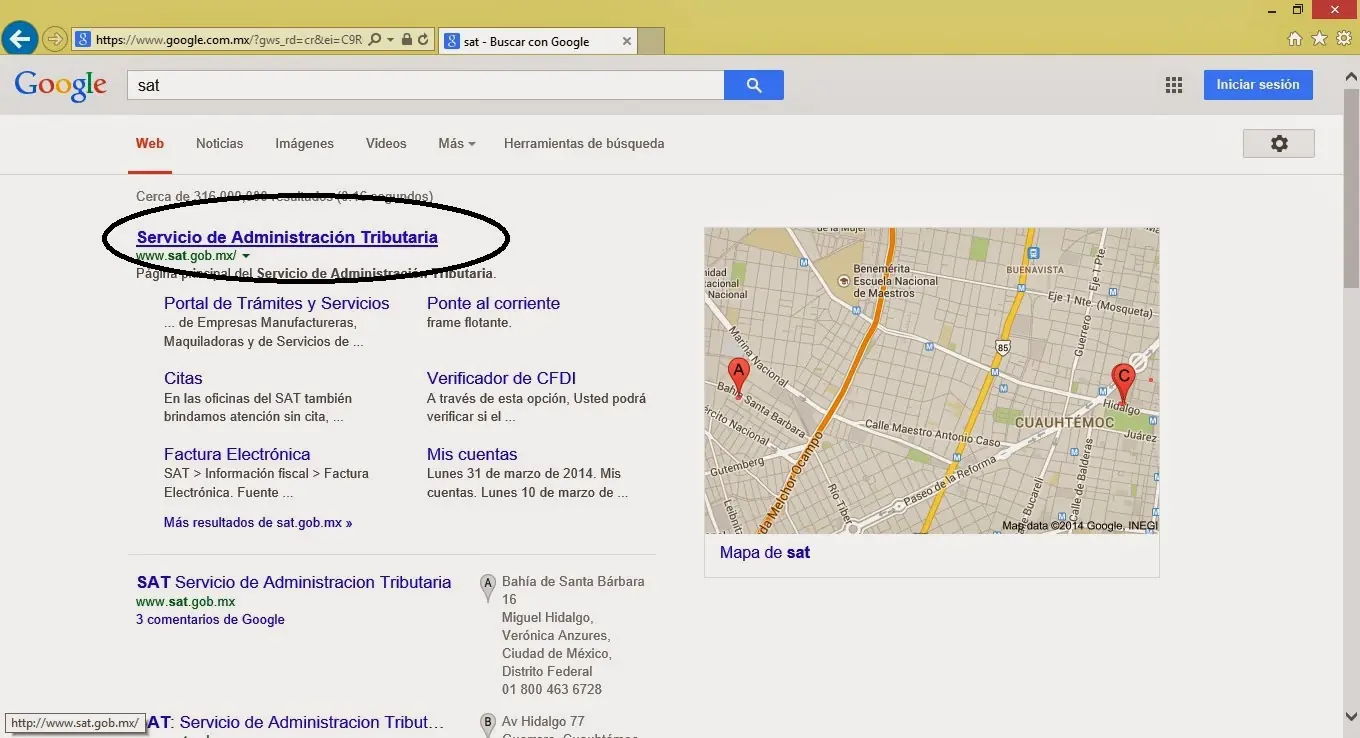1360x738 pixels.
Task: Click map marker A on the map
Action: pyautogui.click(x=738, y=377)
